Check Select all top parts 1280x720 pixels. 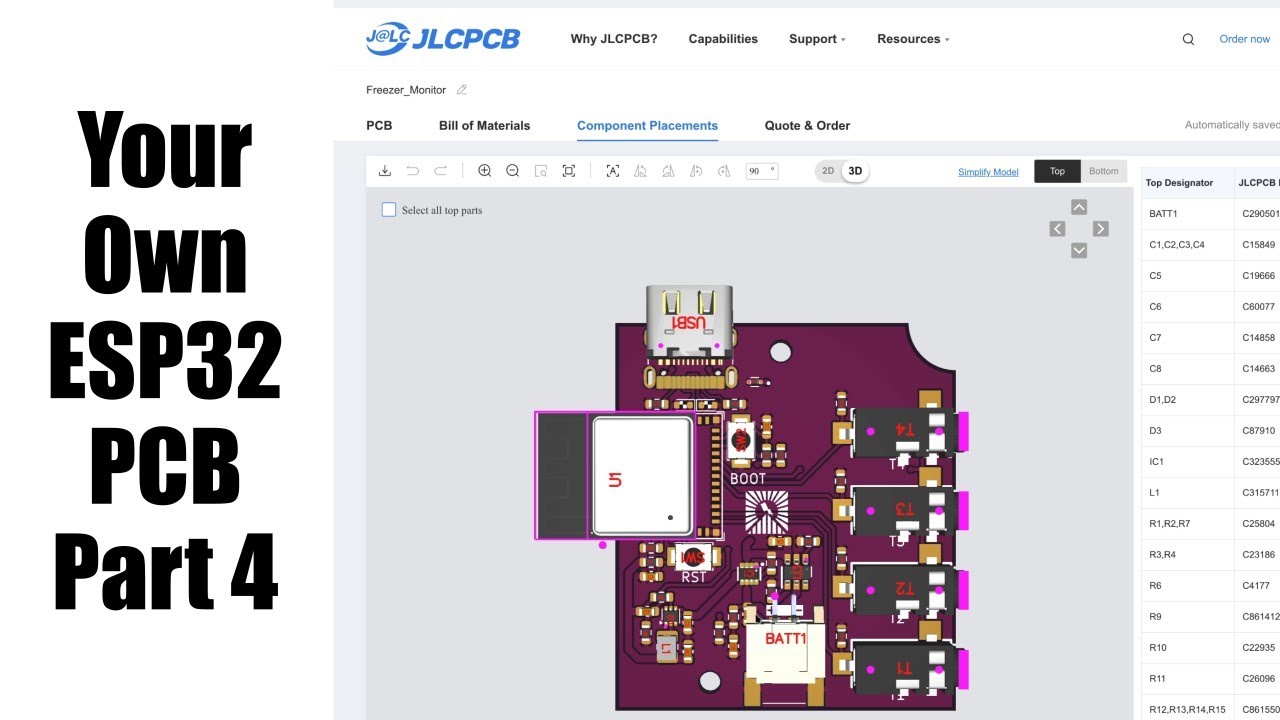(389, 210)
